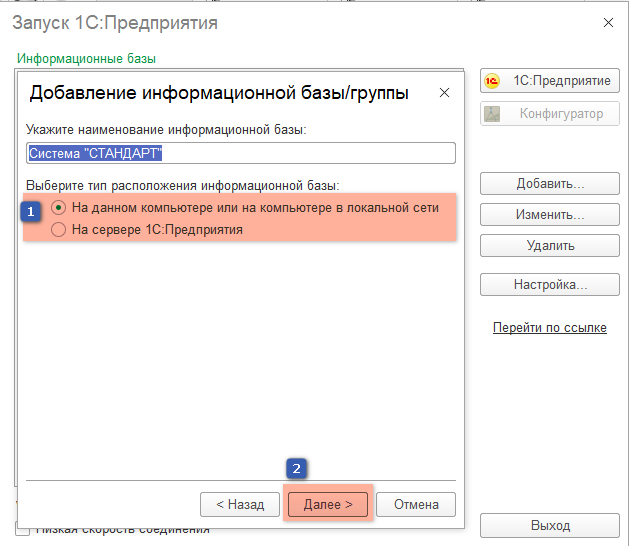
Task: Follow the 'Перейти по ссылке' link
Action: click(550, 327)
